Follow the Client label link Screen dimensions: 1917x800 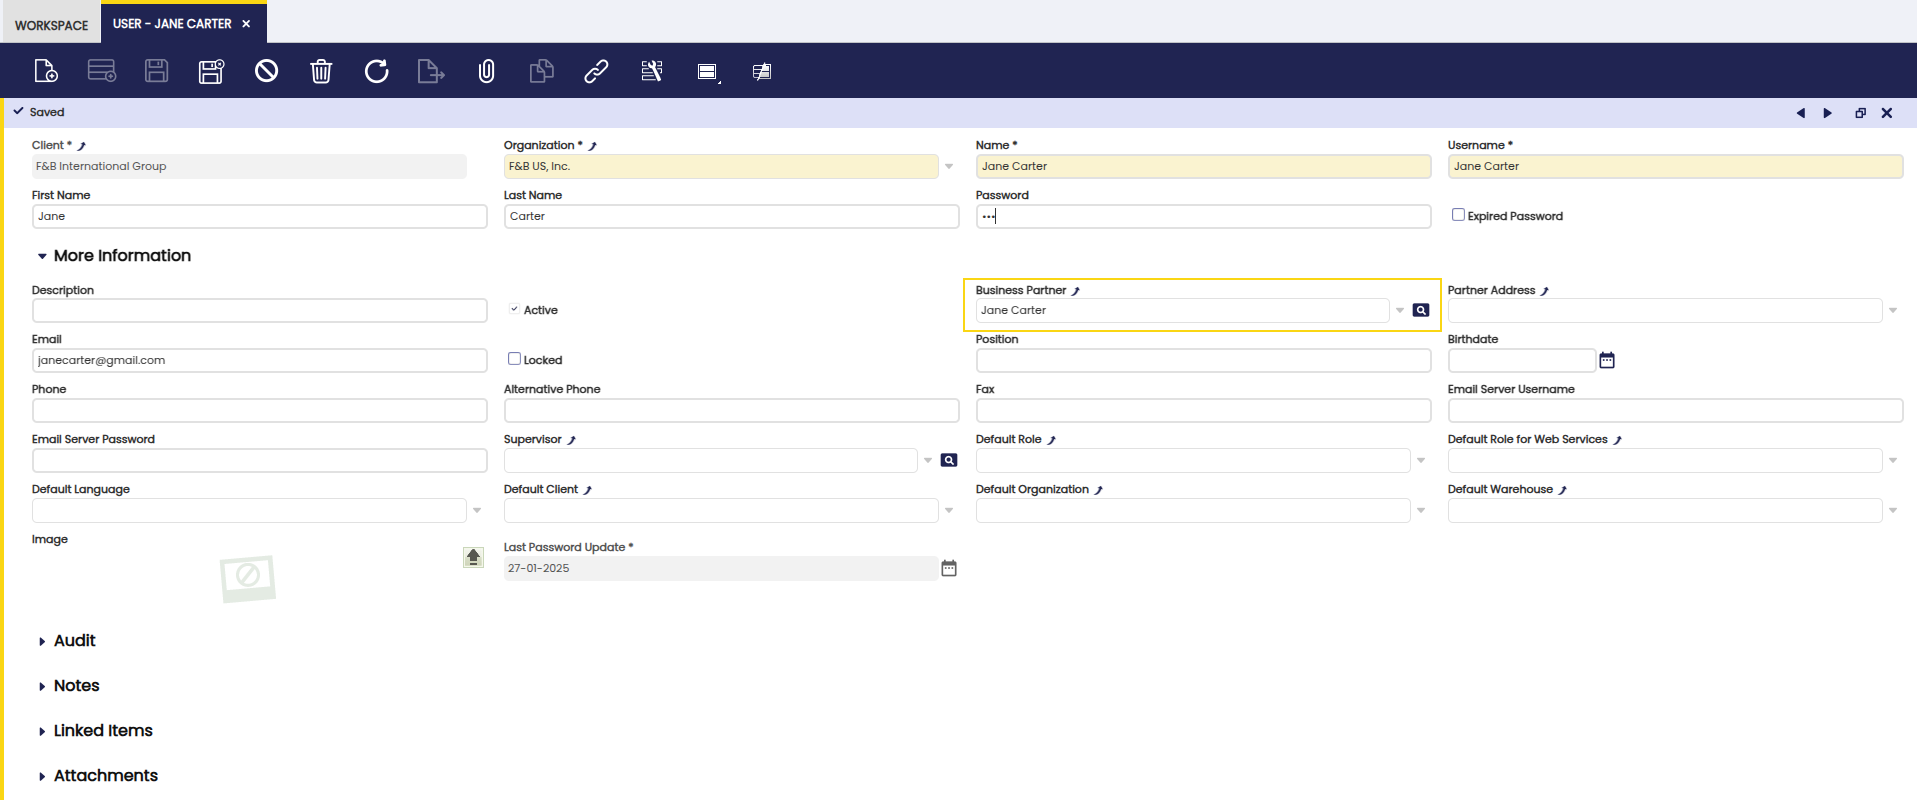[x=82, y=146]
